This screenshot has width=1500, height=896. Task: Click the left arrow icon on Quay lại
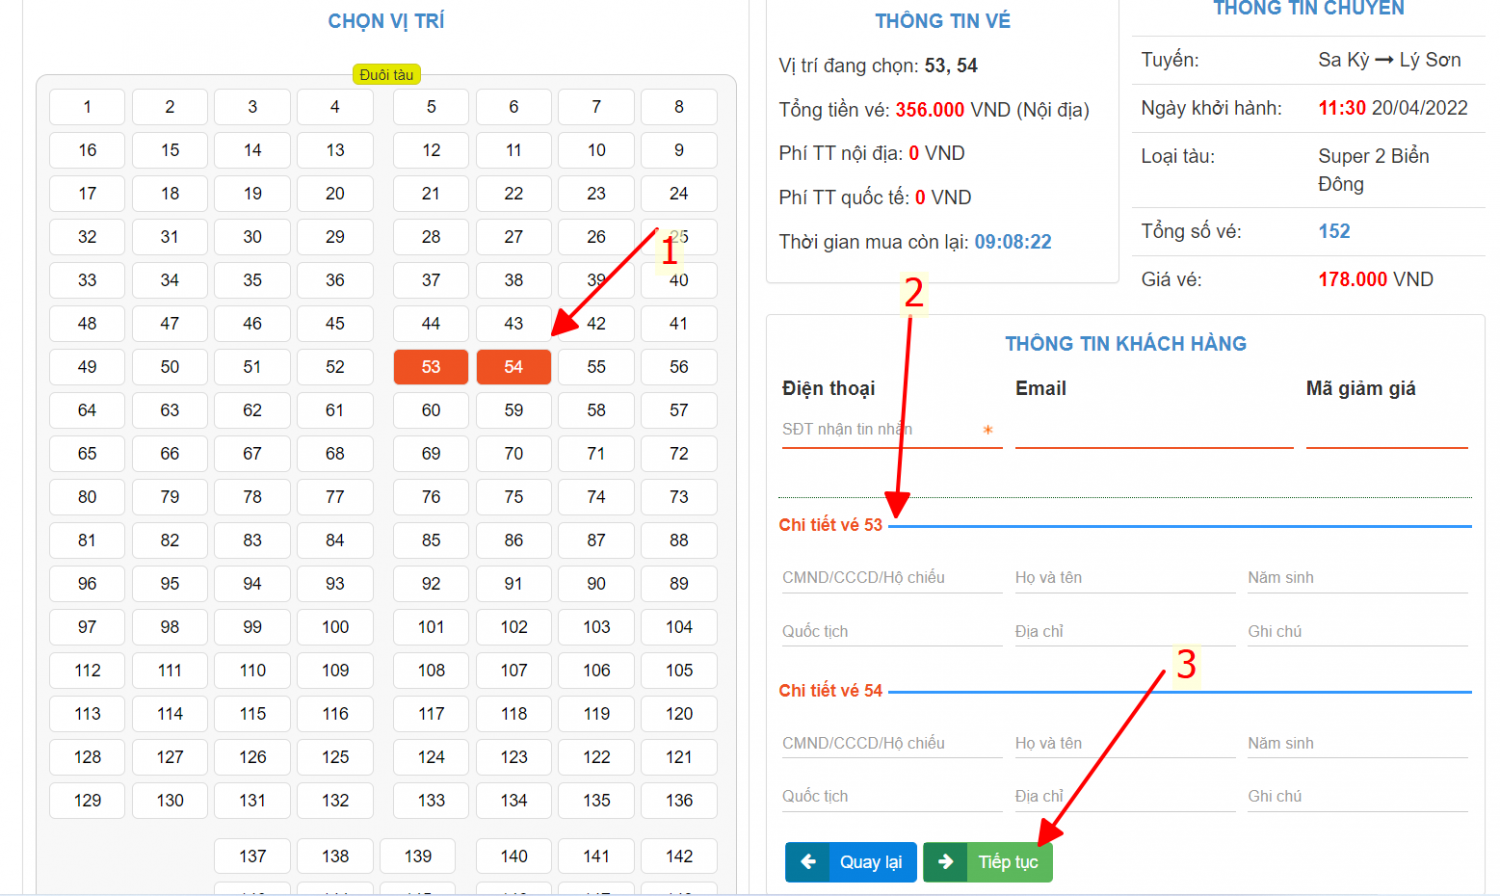[808, 862]
